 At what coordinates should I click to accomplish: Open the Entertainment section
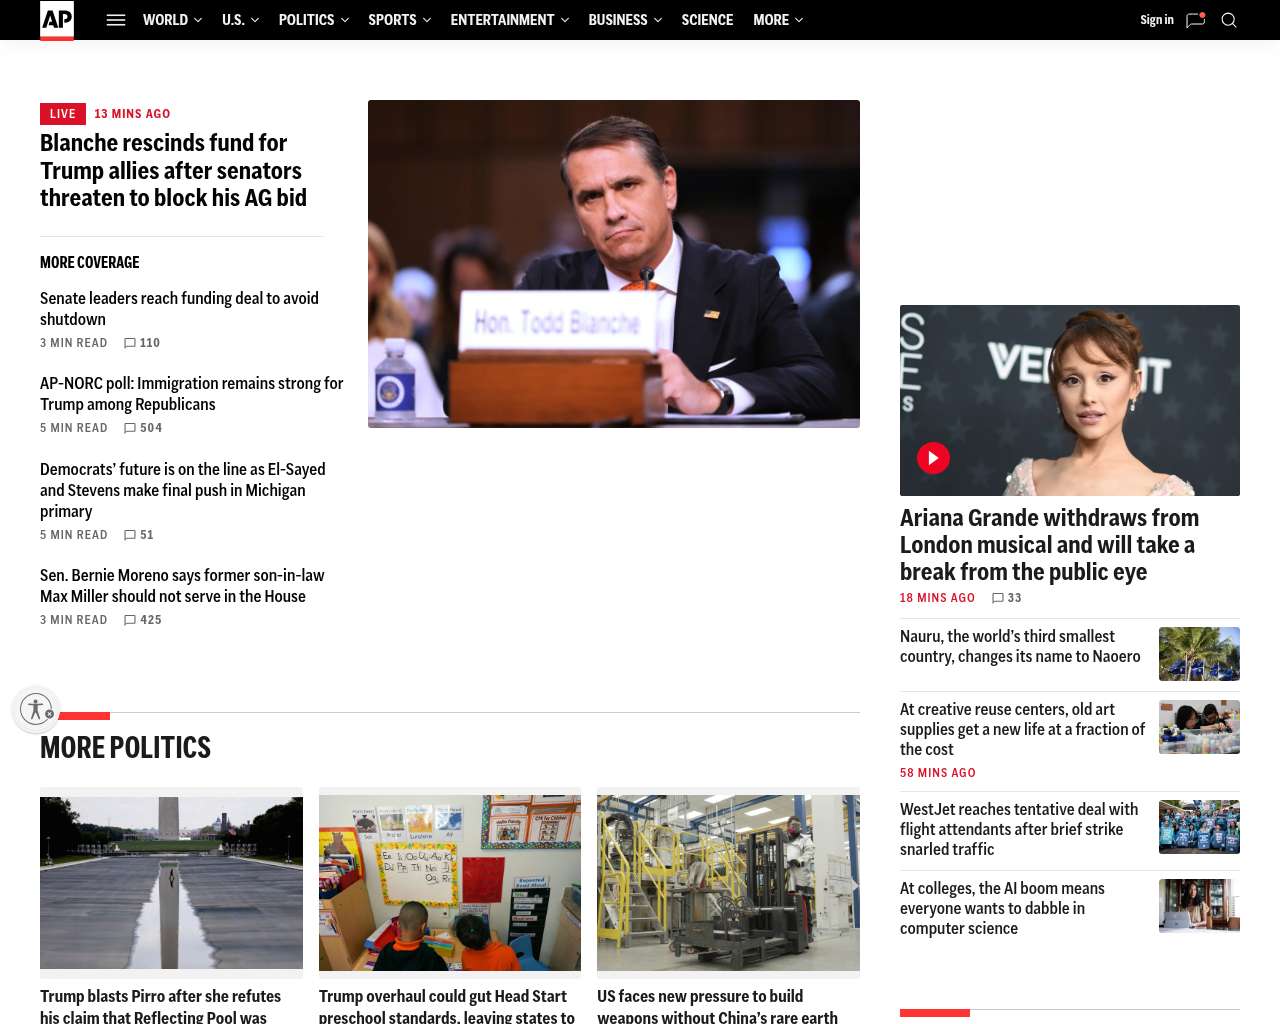(502, 20)
